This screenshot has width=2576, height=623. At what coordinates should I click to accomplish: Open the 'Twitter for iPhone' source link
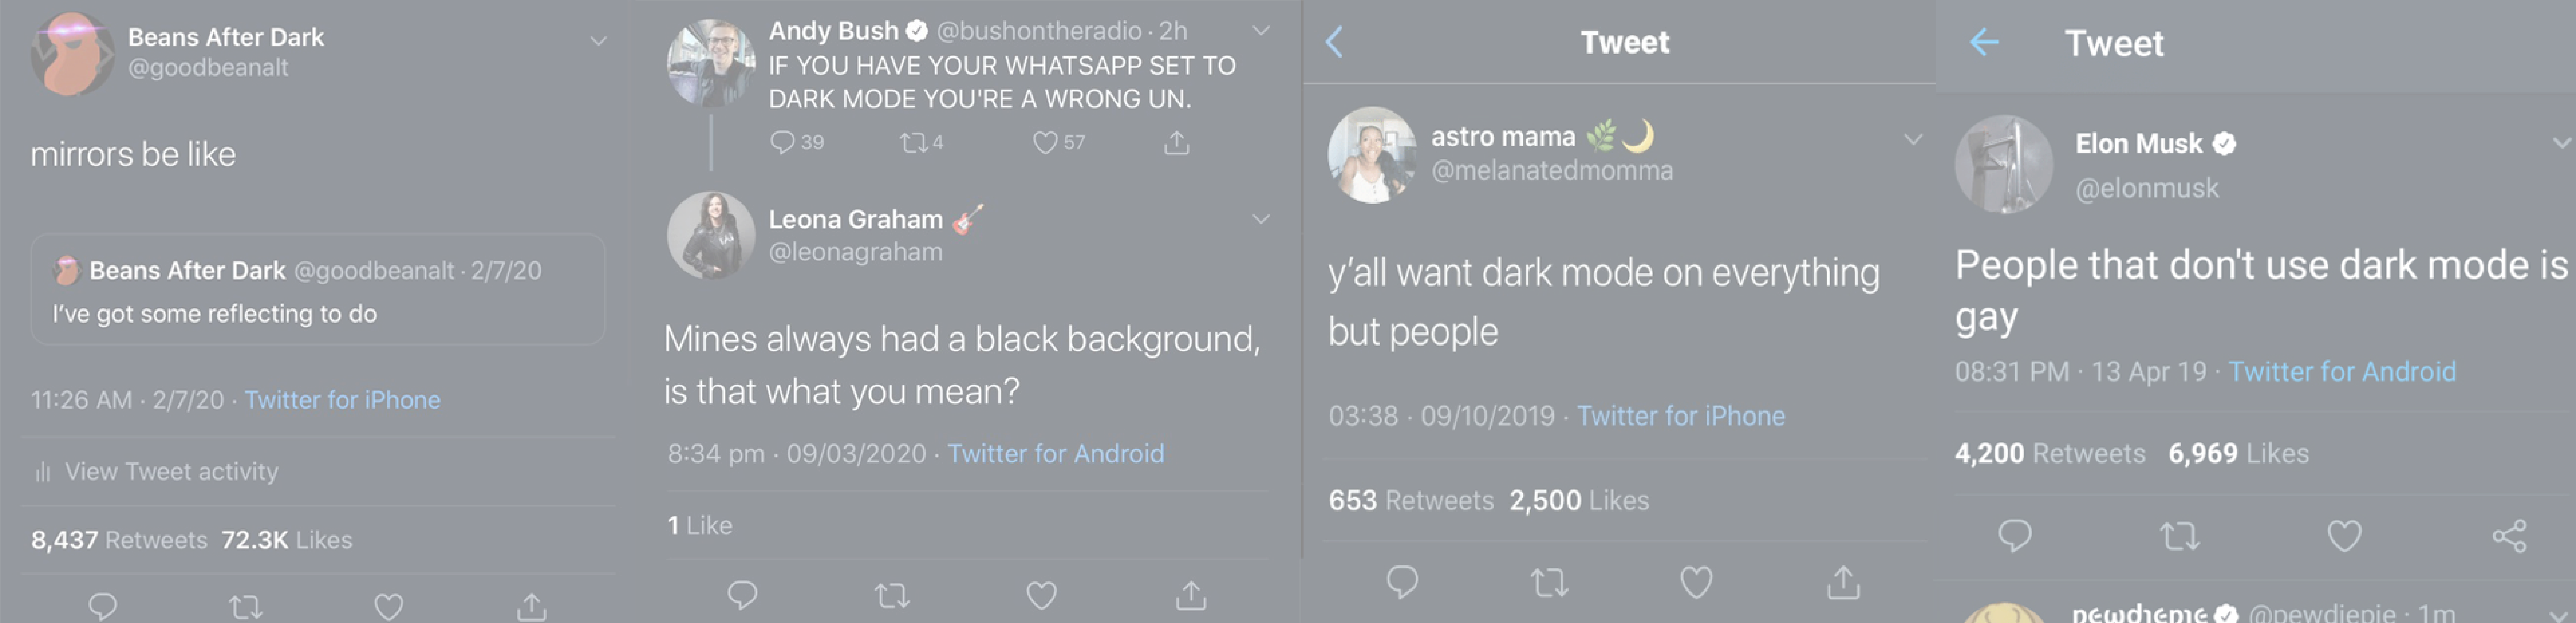pos(342,400)
